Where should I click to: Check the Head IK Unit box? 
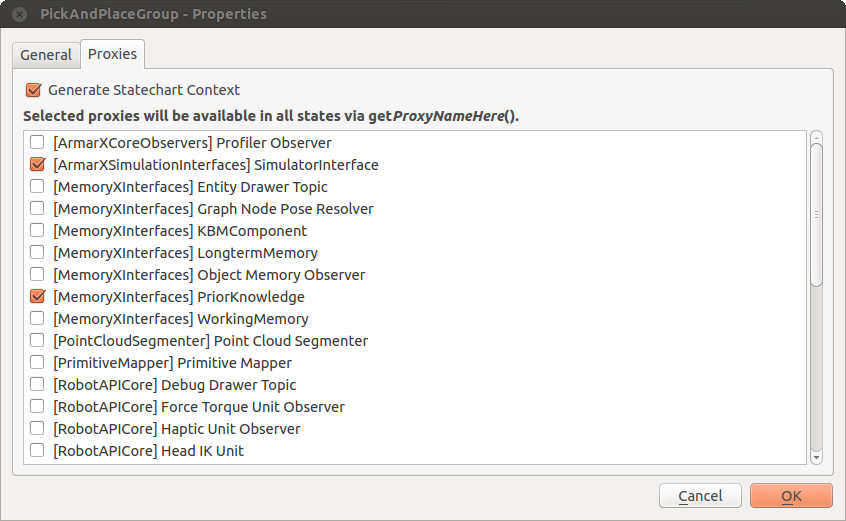click(x=37, y=450)
